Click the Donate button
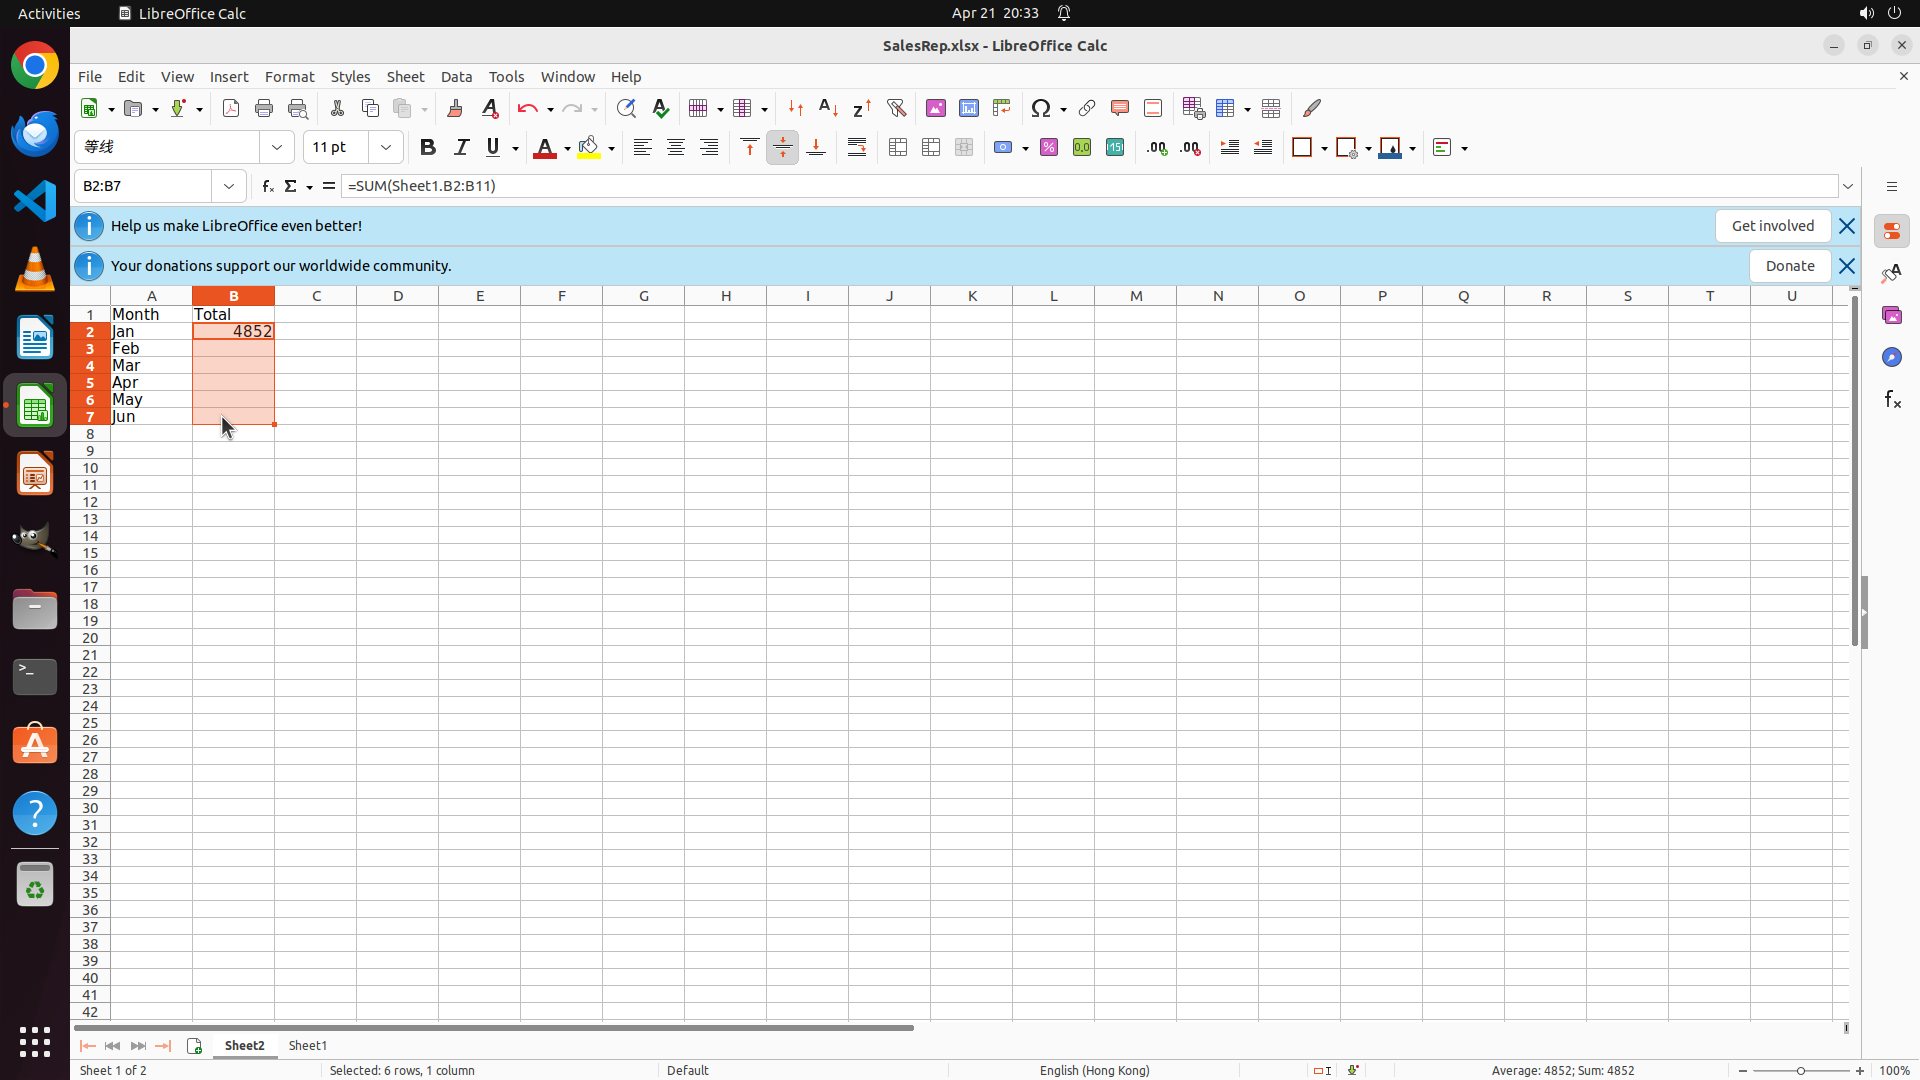This screenshot has height=1080, width=1920. click(1789, 266)
